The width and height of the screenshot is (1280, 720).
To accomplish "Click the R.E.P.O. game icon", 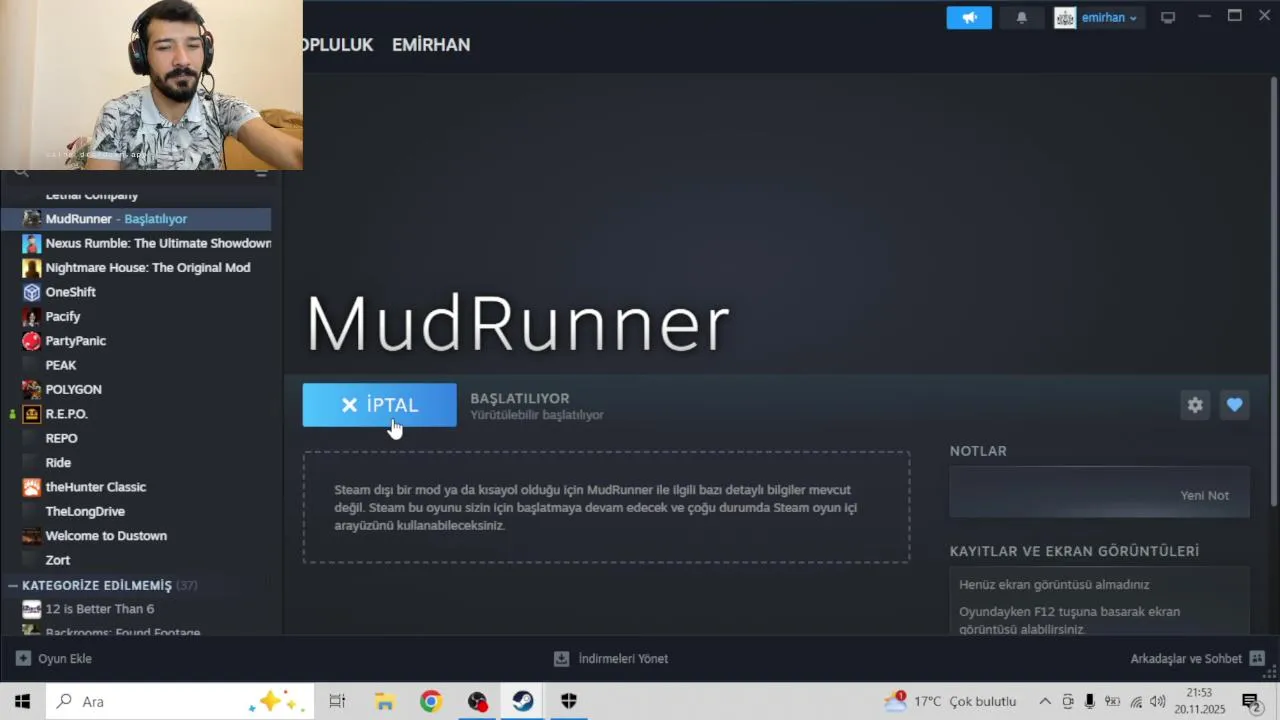I will coord(32,414).
